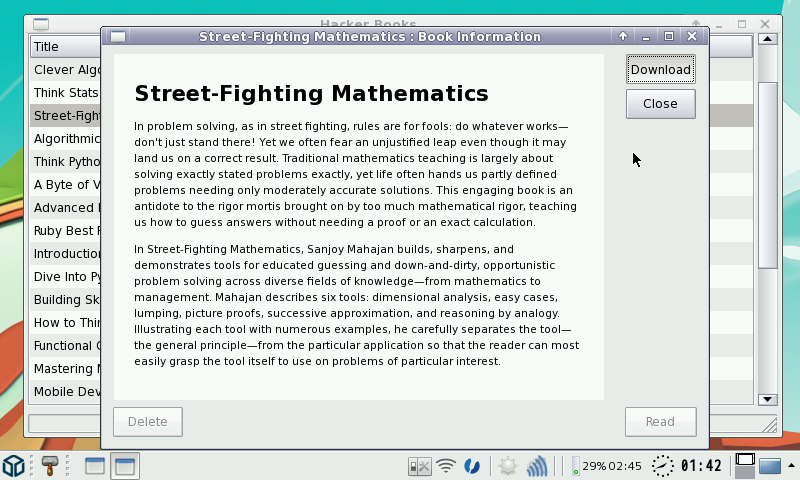Select the Dive Into row in book list

point(65,276)
